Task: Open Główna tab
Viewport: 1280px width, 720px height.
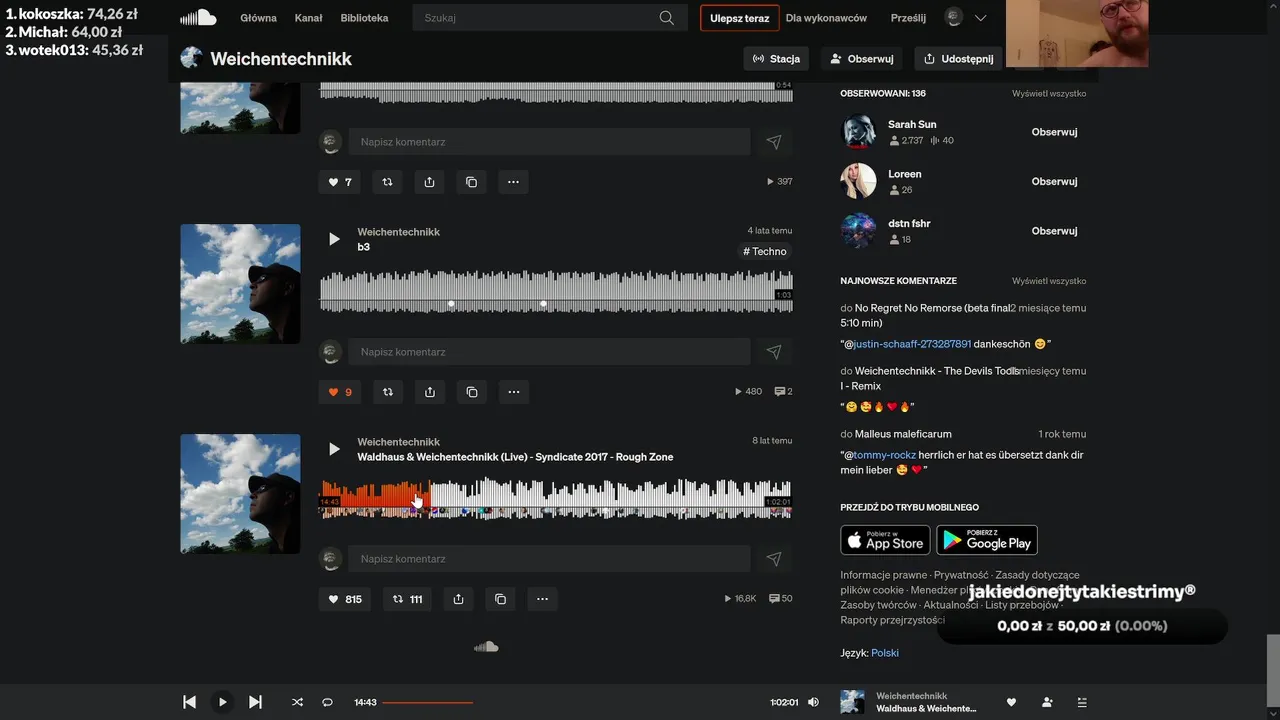Action: tap(258, 18)
